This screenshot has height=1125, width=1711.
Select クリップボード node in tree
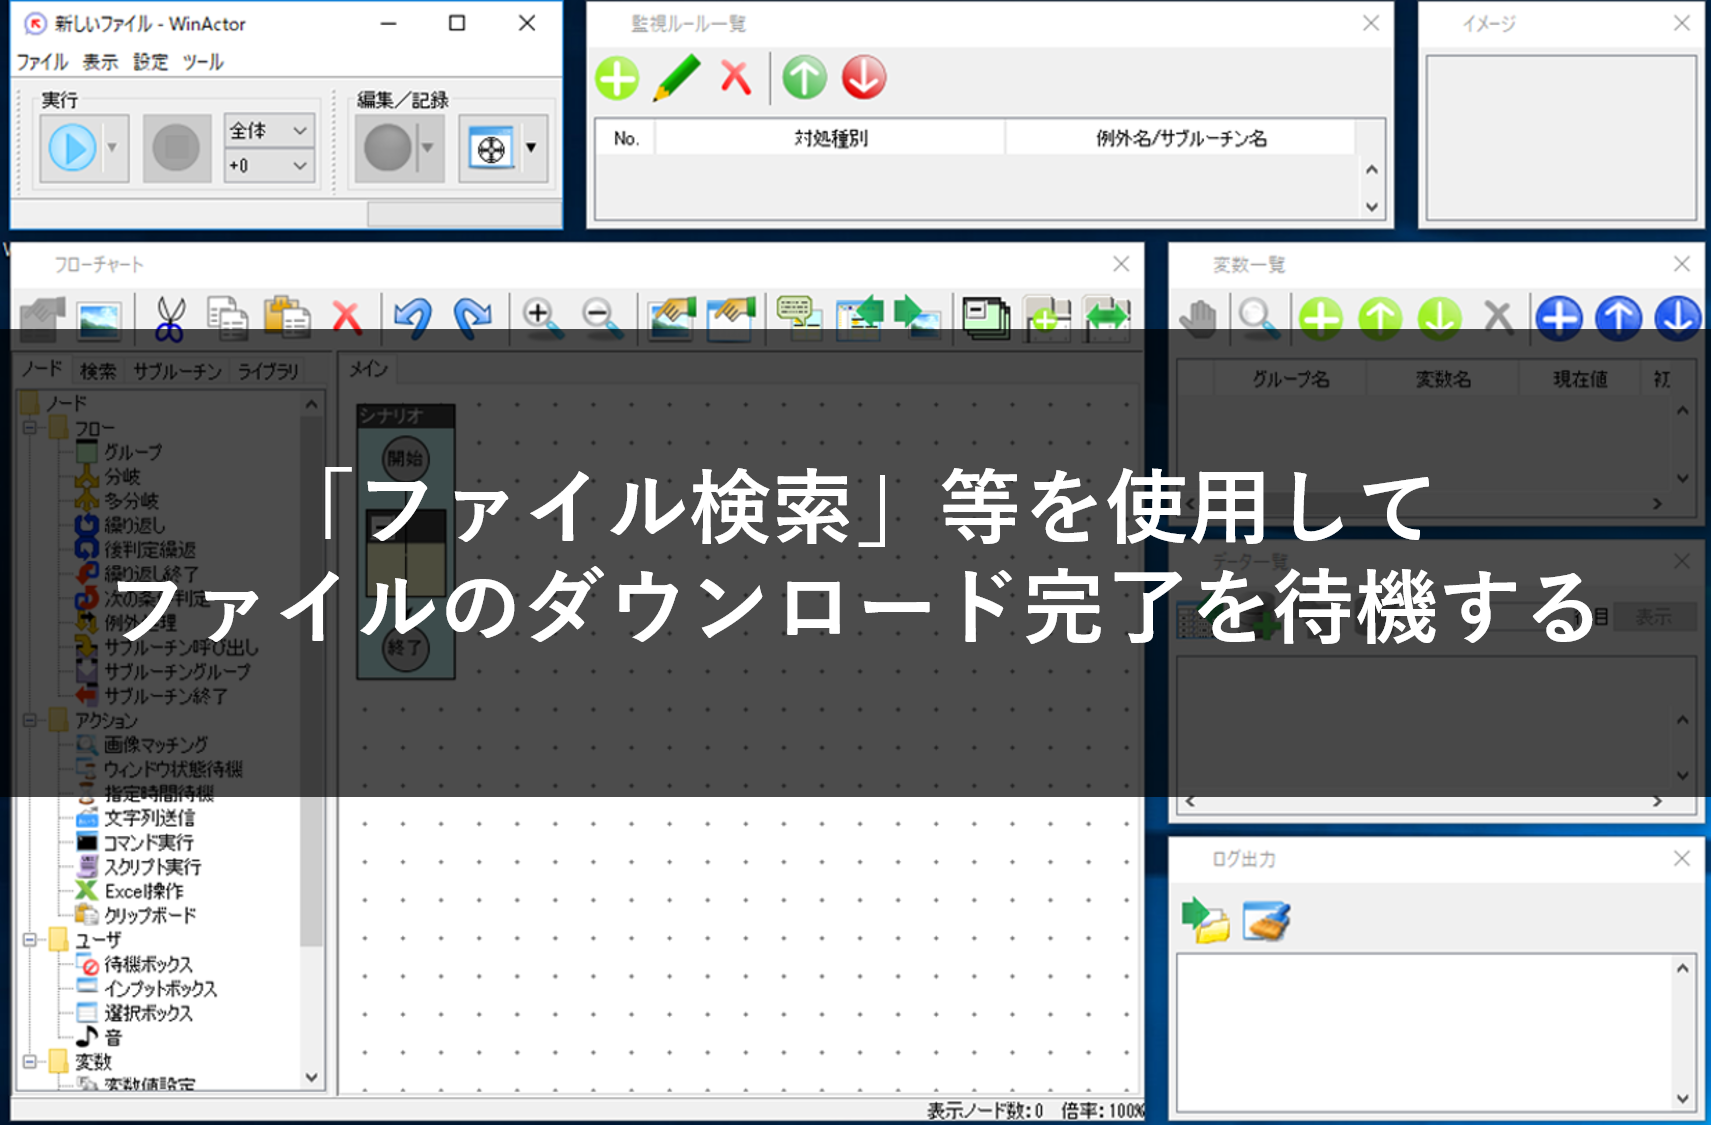[x=150, y=915]
